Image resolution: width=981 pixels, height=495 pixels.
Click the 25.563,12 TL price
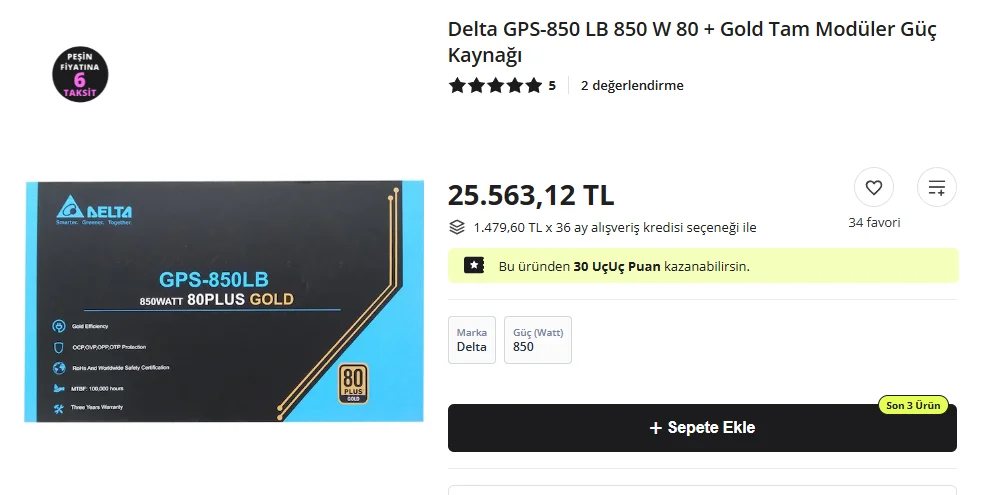pos(531,195)
